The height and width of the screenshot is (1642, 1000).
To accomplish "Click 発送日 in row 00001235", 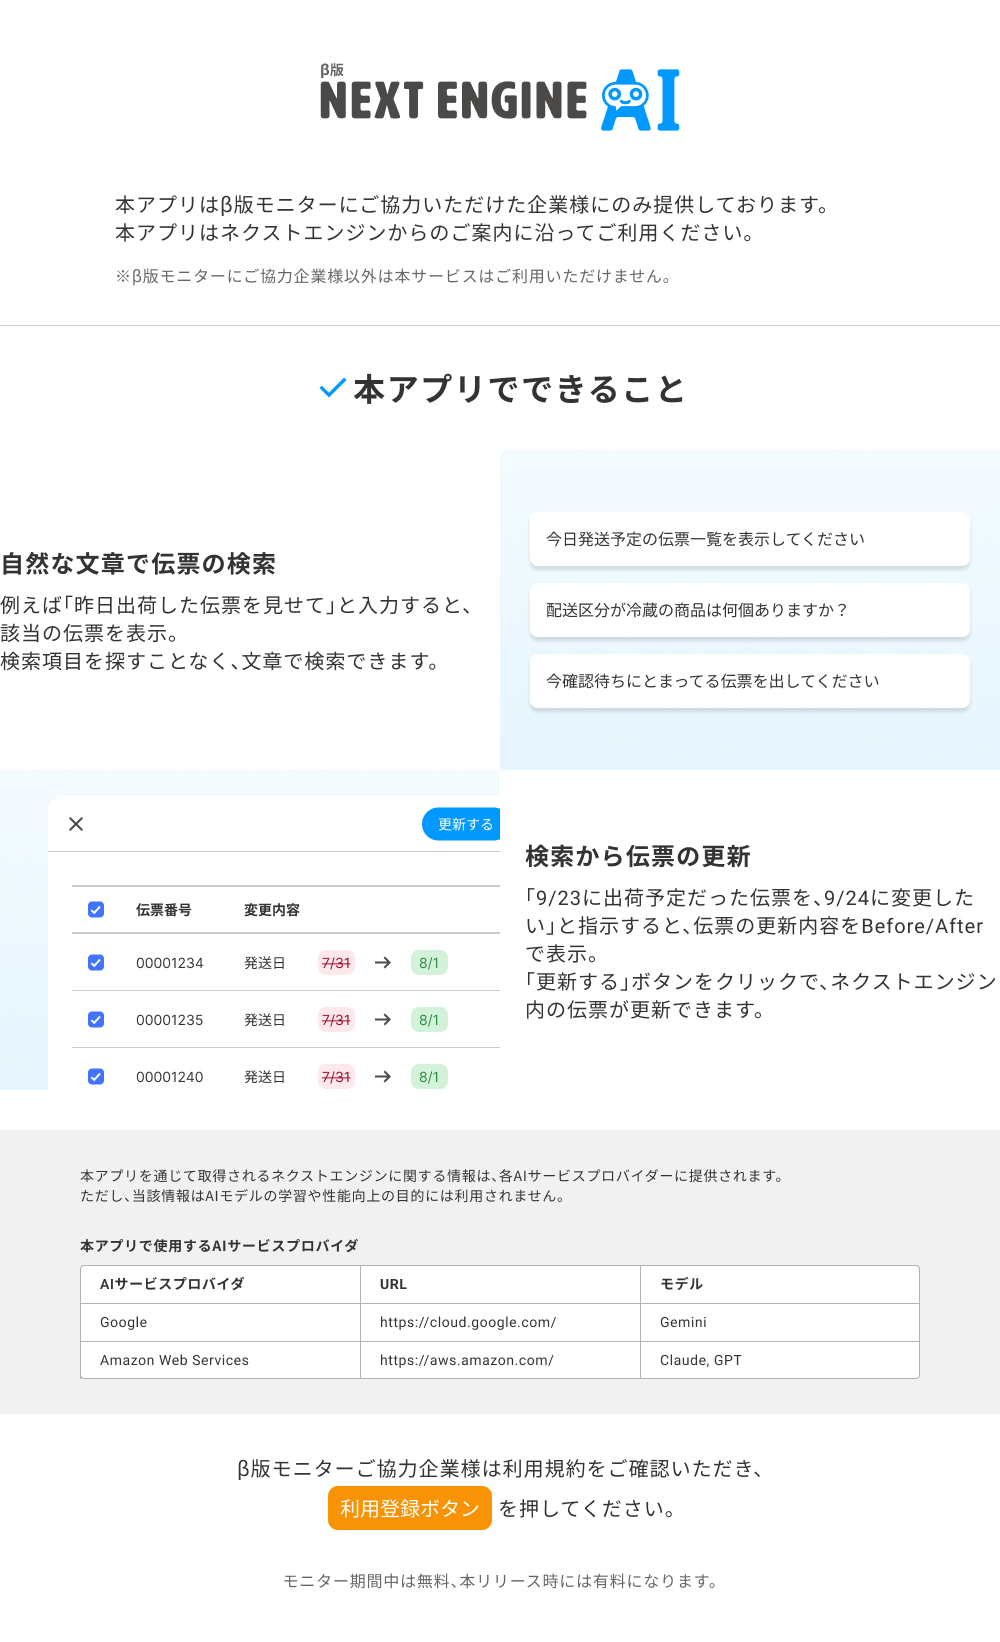I will tap(265, 1020).
